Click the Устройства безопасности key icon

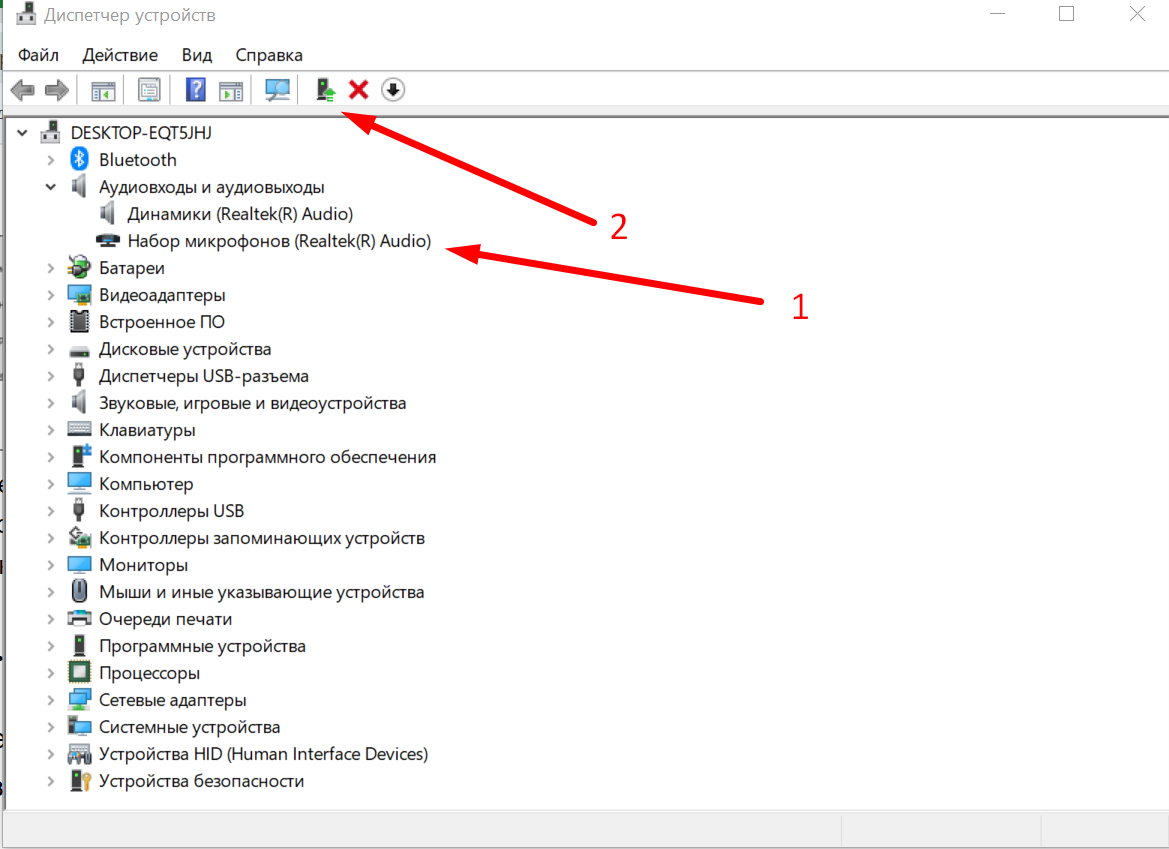pyautogui.click(x=79, y=780)
